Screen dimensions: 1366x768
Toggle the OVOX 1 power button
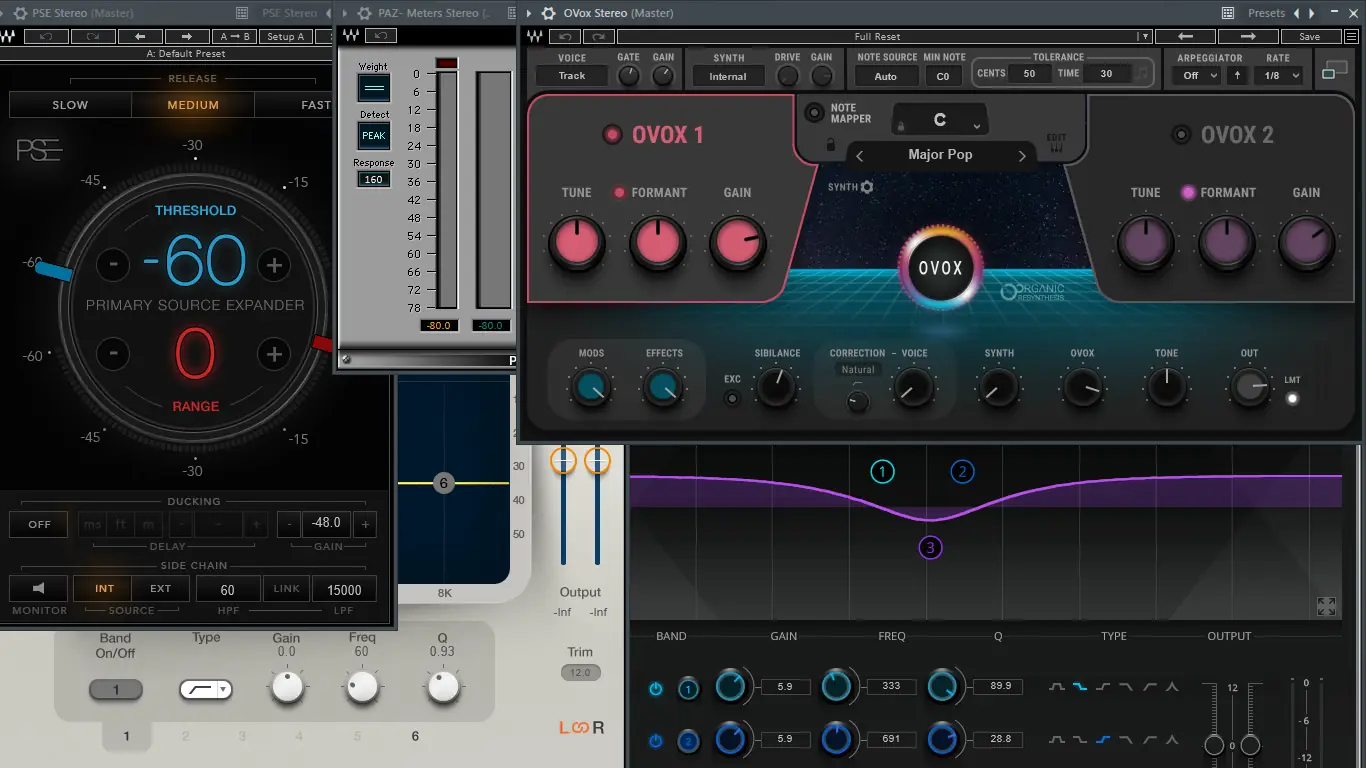point(612,135)
